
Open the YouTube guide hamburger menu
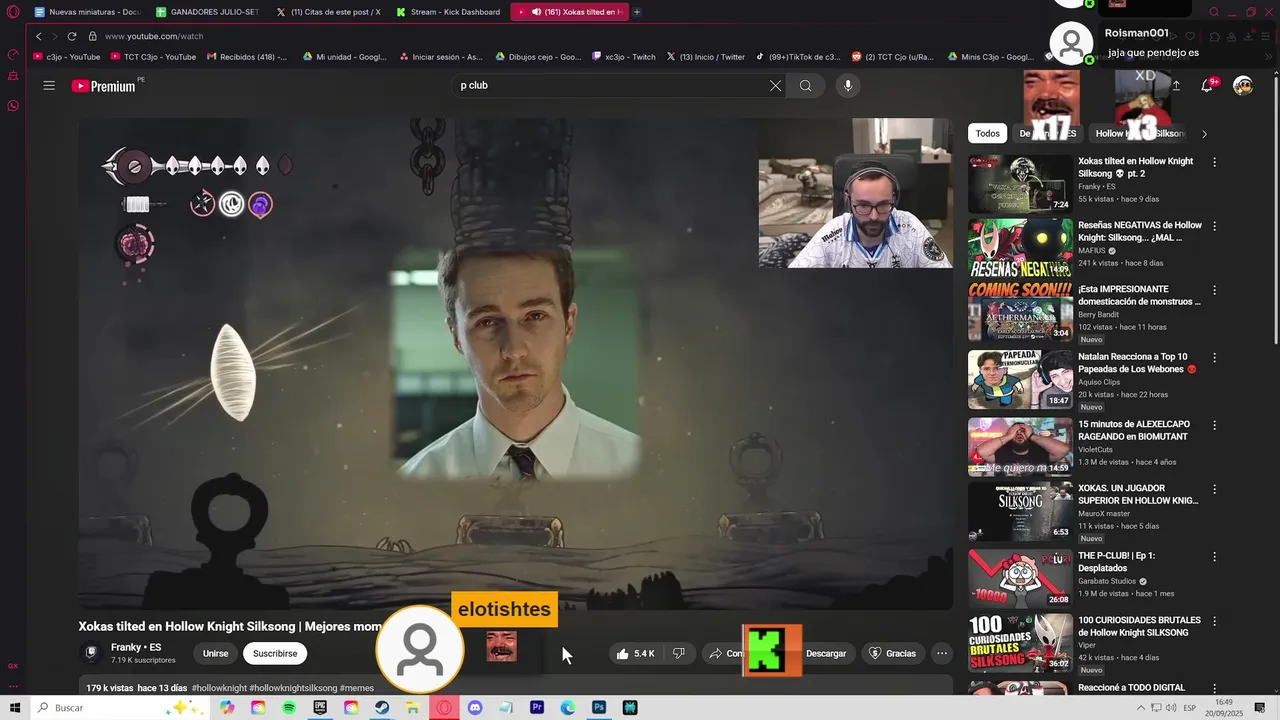(49, 86)
